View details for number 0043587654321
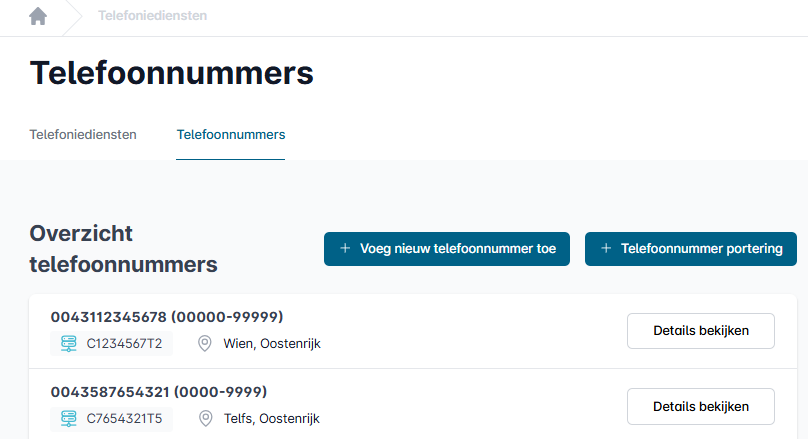The height and width of the screenshot is (439, 808). [701, 407]
